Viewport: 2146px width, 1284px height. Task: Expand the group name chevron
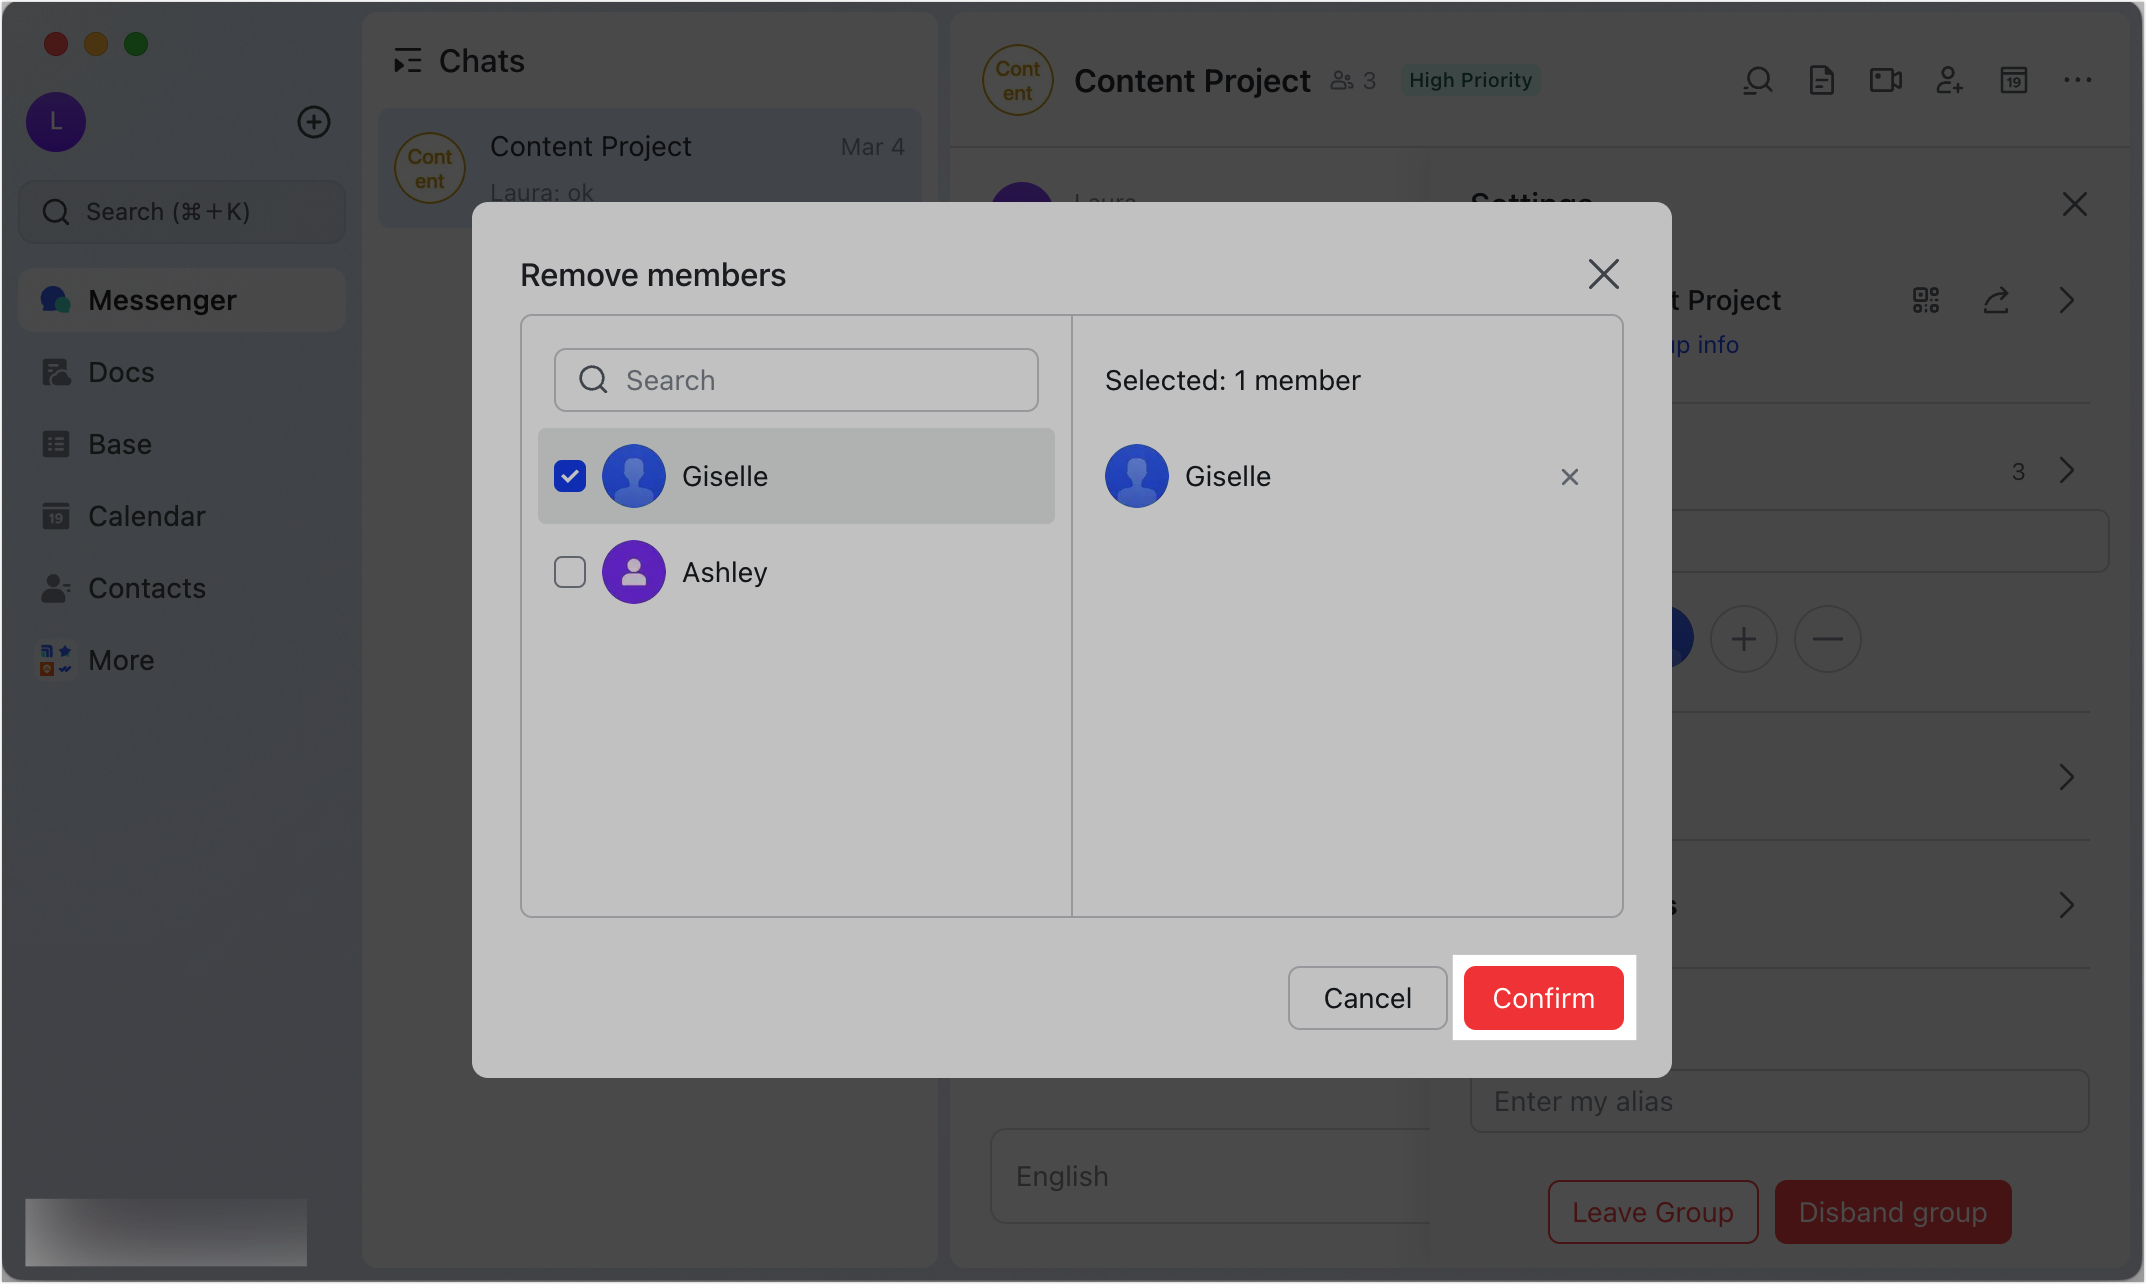coord(2066,300)
